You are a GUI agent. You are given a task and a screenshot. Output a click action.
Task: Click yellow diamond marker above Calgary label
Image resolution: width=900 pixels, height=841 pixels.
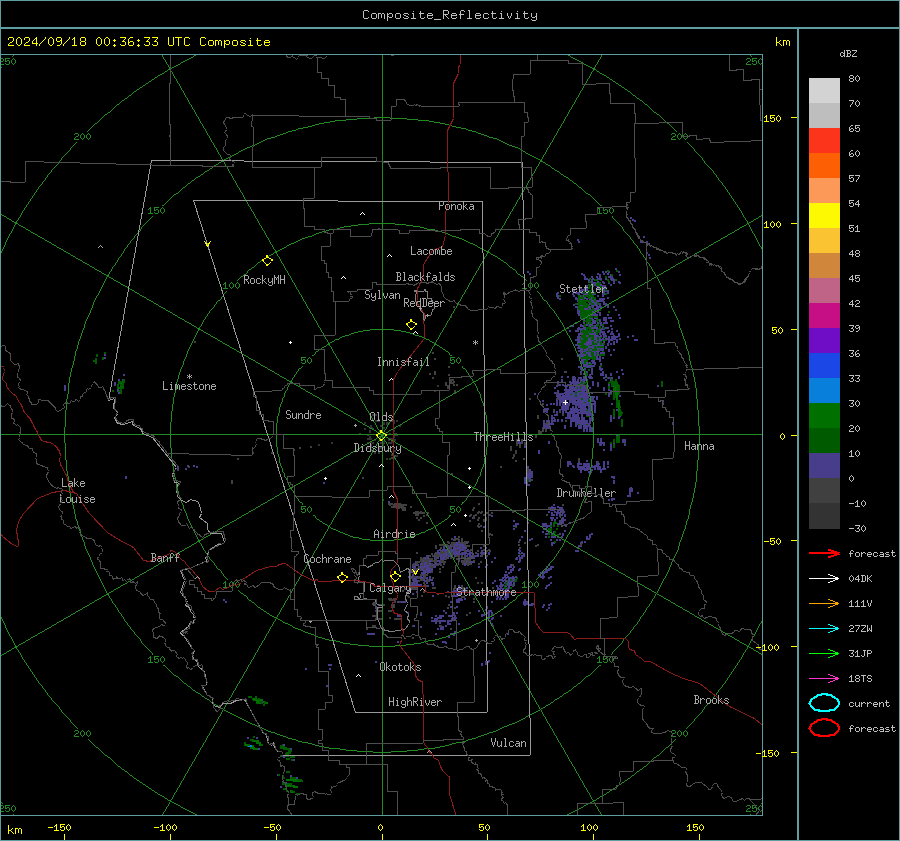(395, 576)
